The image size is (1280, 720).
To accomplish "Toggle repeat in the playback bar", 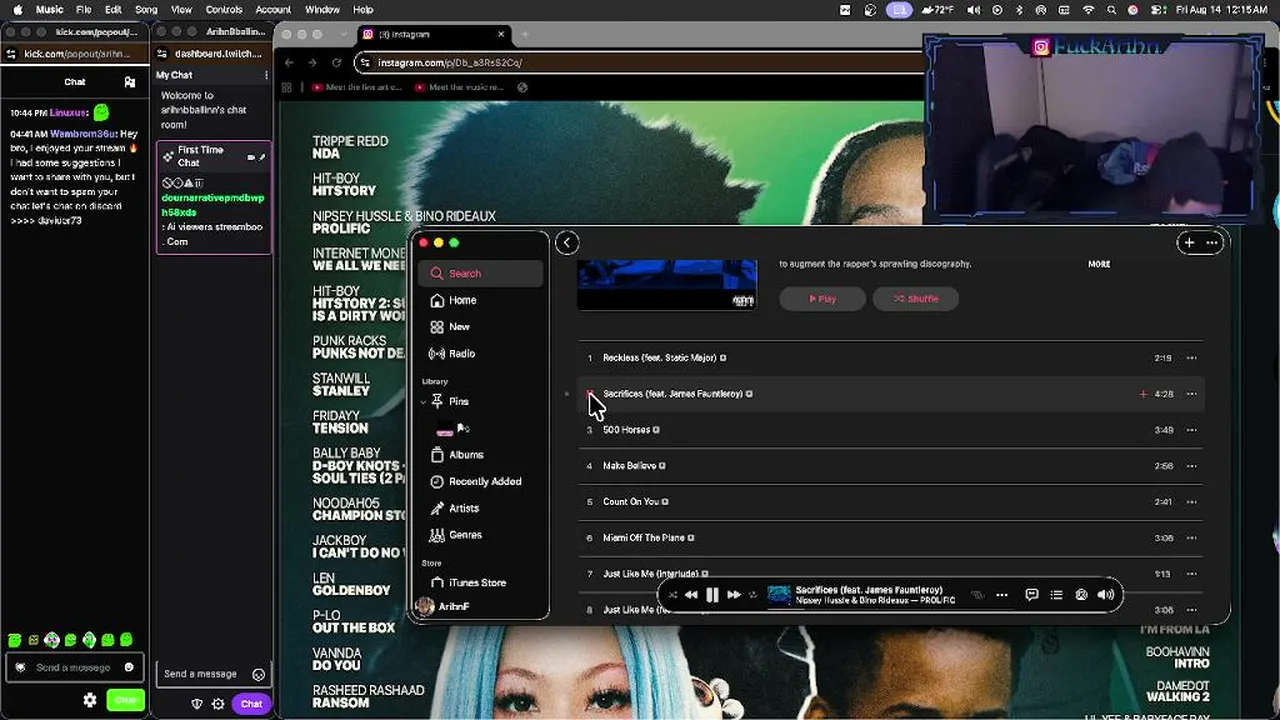I will pos(753,595).
